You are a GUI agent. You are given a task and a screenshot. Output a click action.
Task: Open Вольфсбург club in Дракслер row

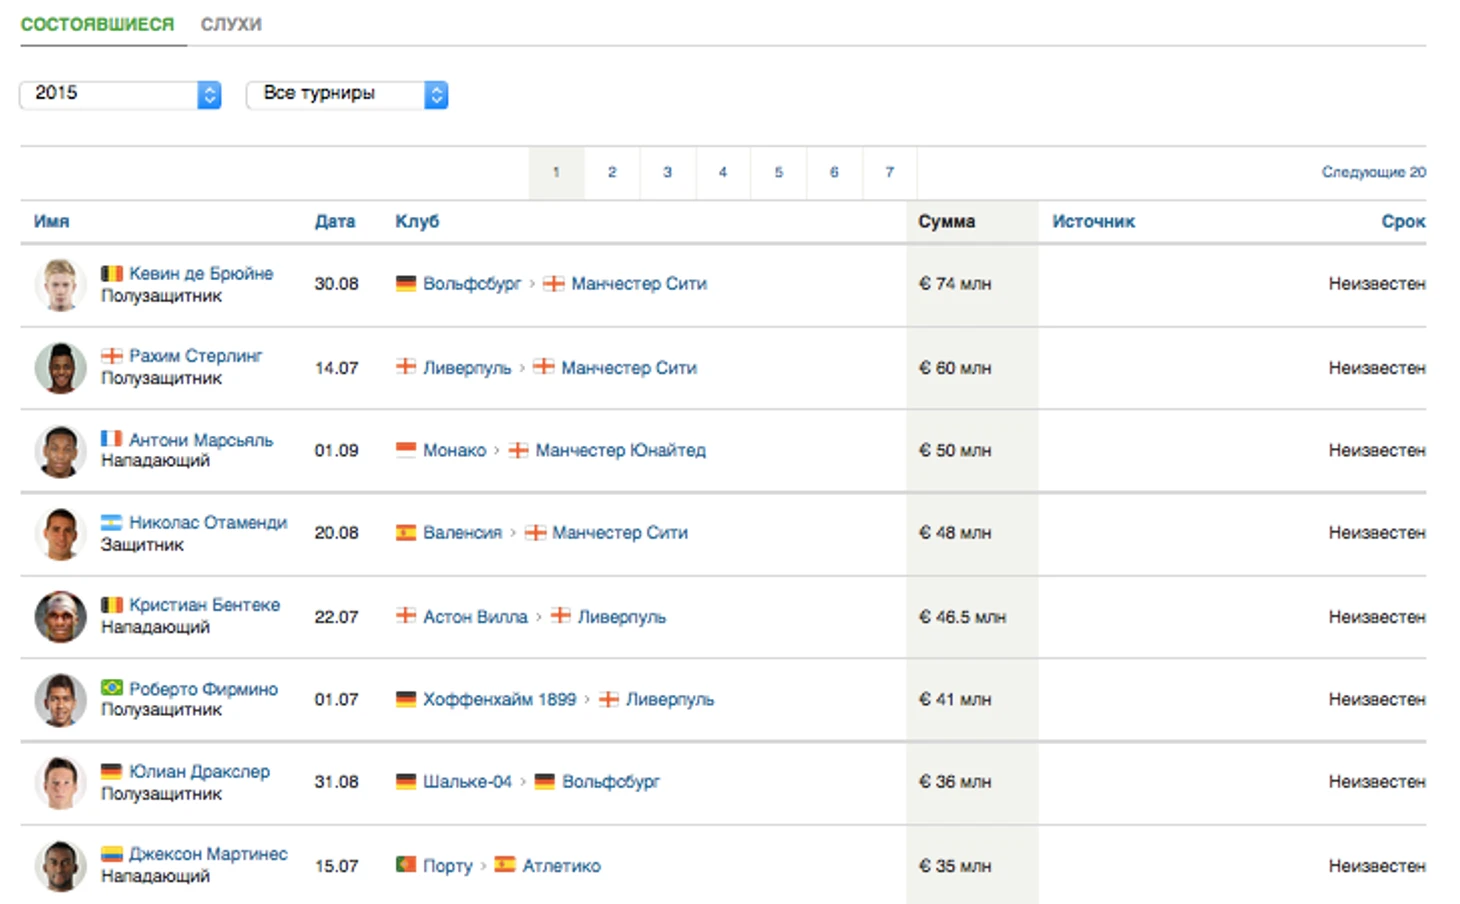[611, 782]
